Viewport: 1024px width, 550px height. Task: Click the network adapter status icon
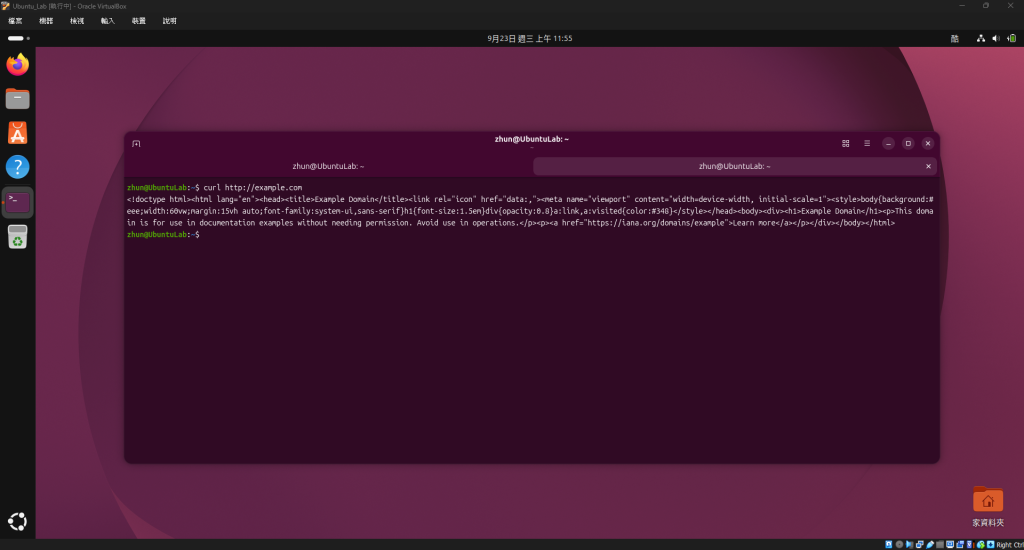click(x=920, y=544)
